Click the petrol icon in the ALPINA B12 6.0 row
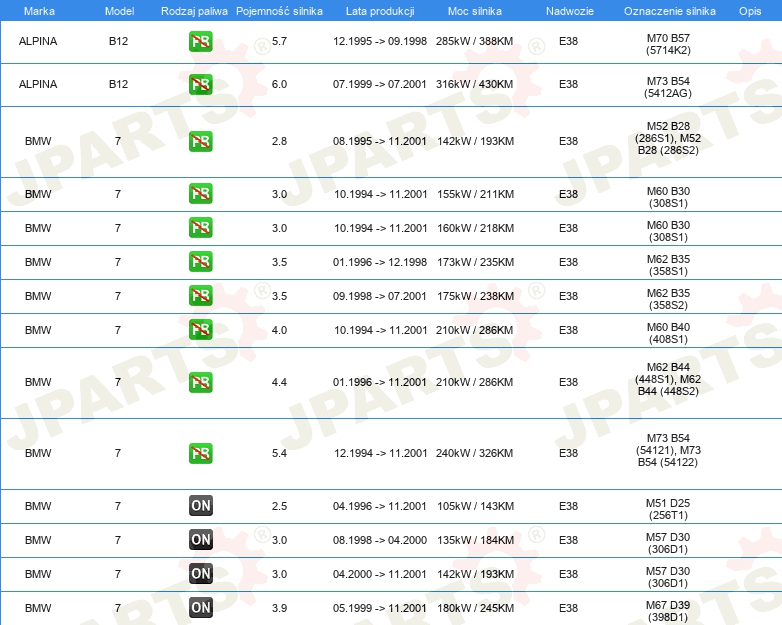Viewport: 782px width, 625px height. point(200,84)
